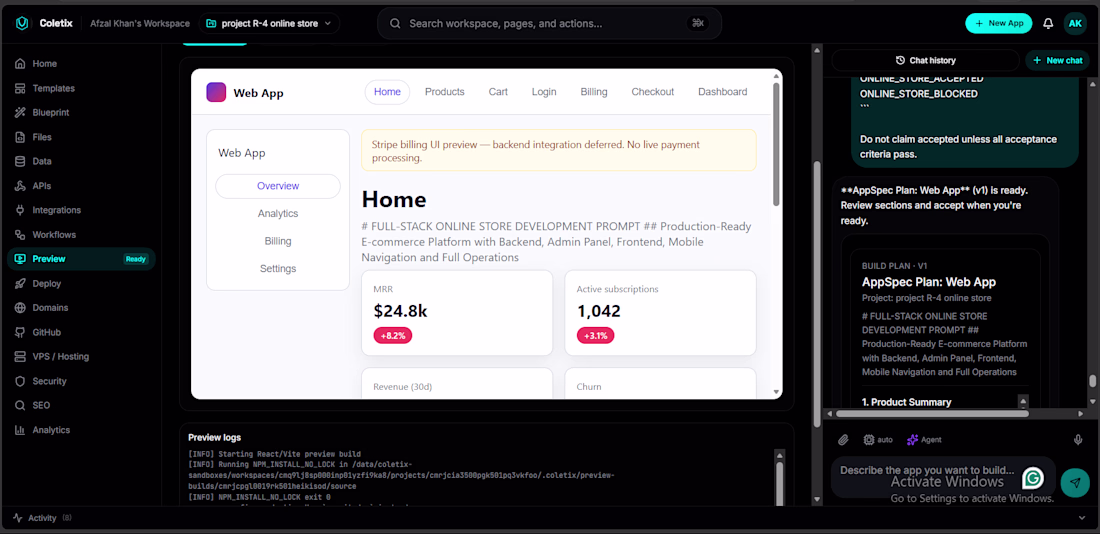
Task: Click the preview frame scroll-down arrow
Action: point(776,392)
